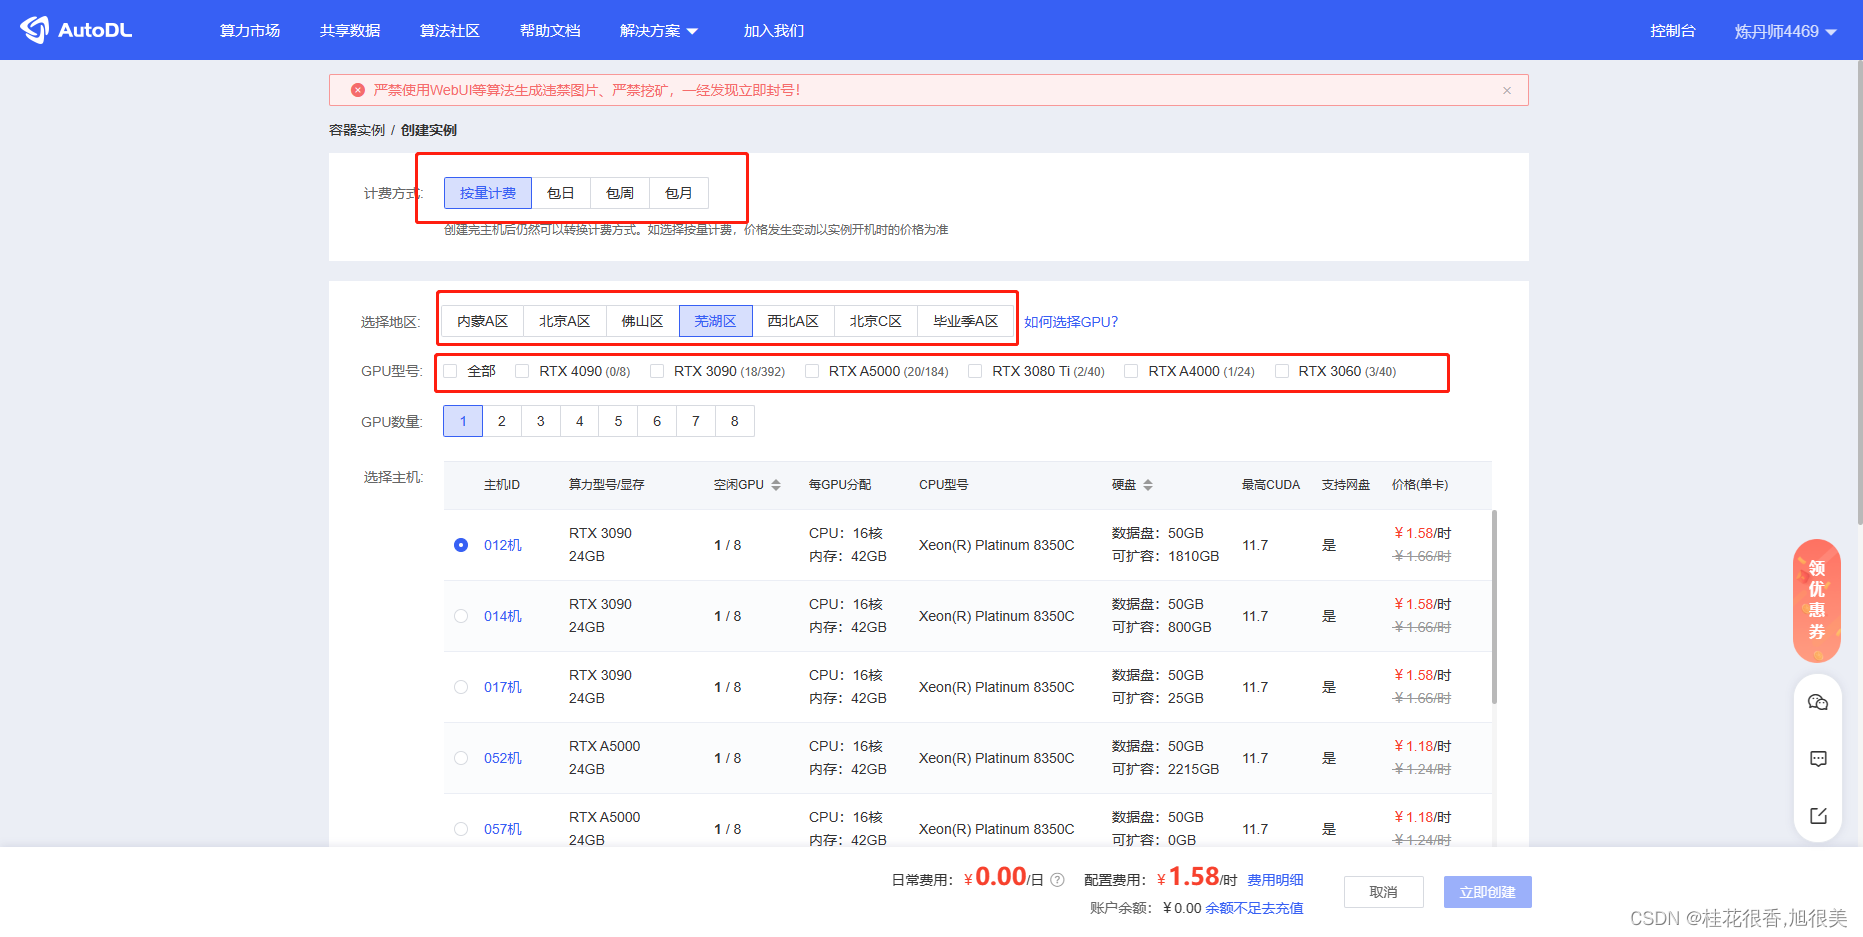Choose the 毕业季A区 region
1863x937 pixels.
pyautogui.click(x=966, y=321)
